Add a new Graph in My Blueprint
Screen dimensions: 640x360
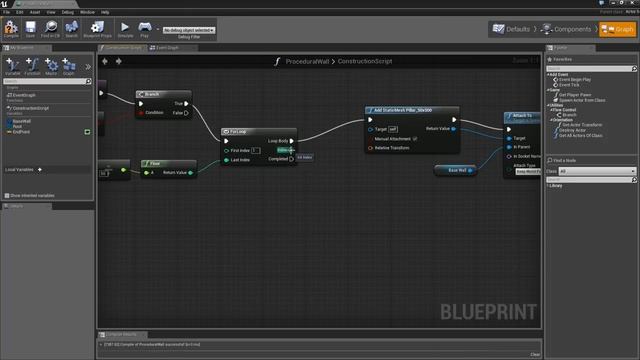click(69, 66)
